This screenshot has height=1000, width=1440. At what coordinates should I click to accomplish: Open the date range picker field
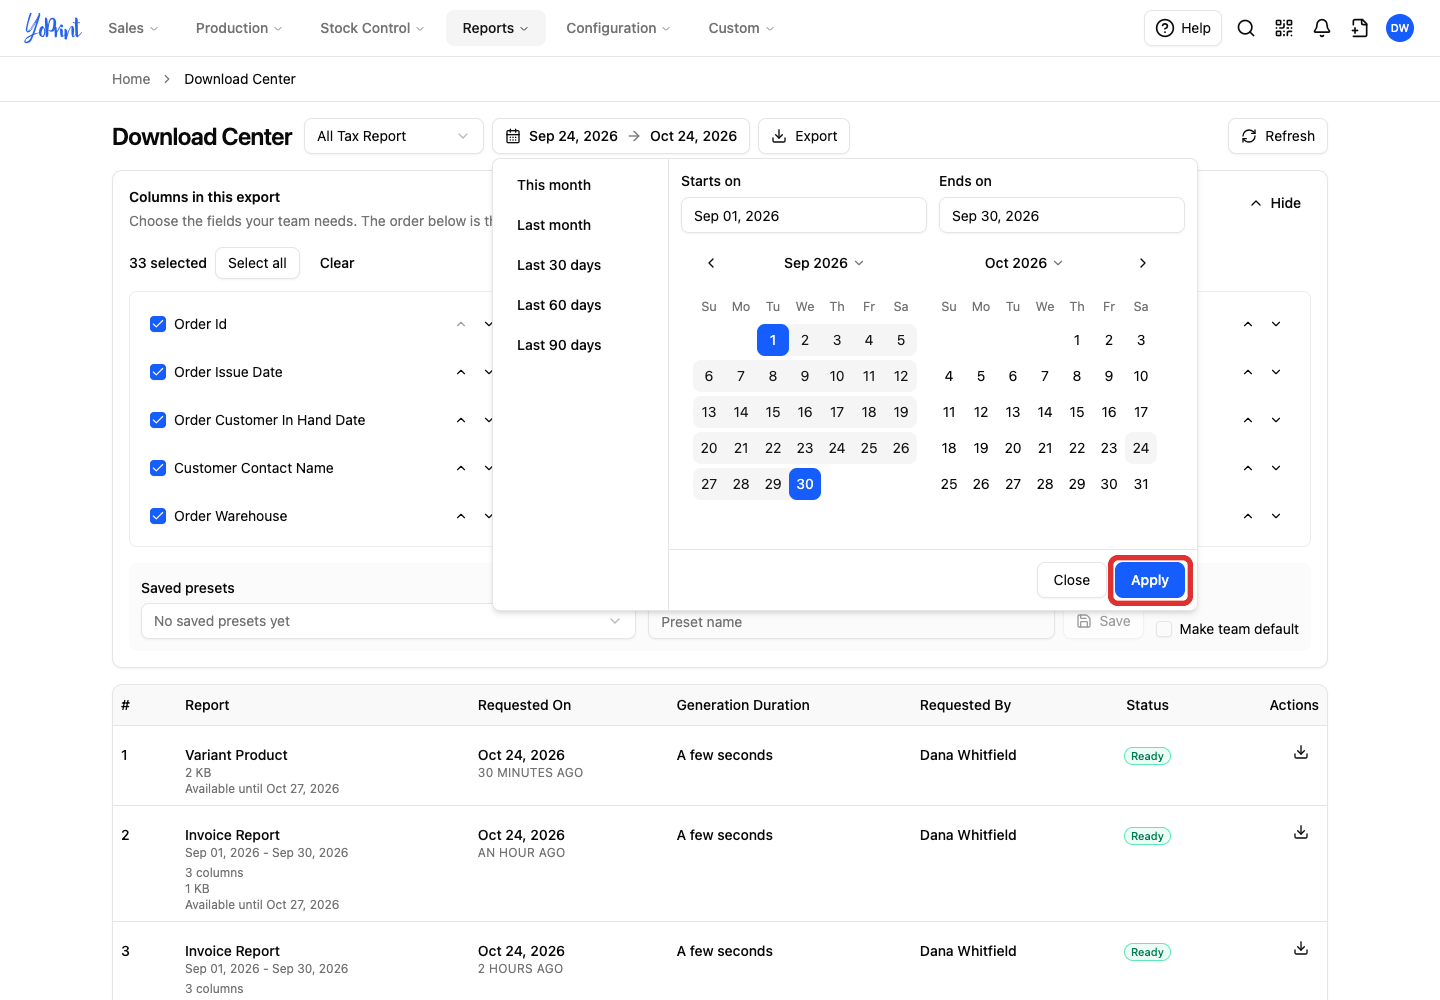tap(621, 136)
